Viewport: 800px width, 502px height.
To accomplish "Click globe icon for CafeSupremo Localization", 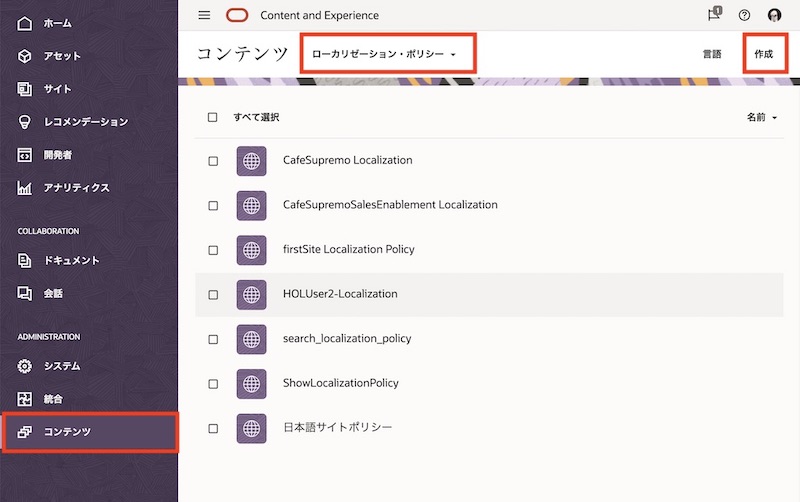I will [252, 161].
